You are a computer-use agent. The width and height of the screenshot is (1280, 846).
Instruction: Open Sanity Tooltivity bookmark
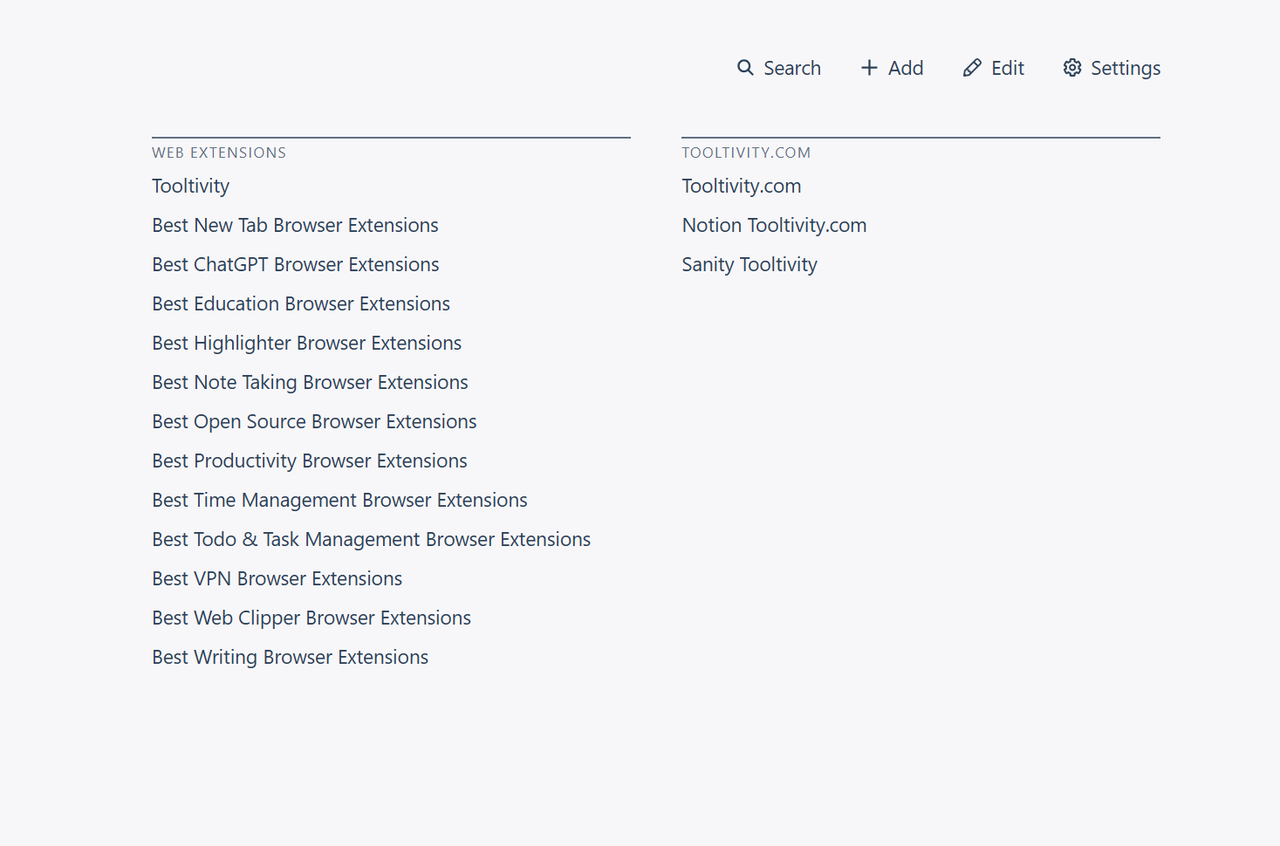point(750,264)
